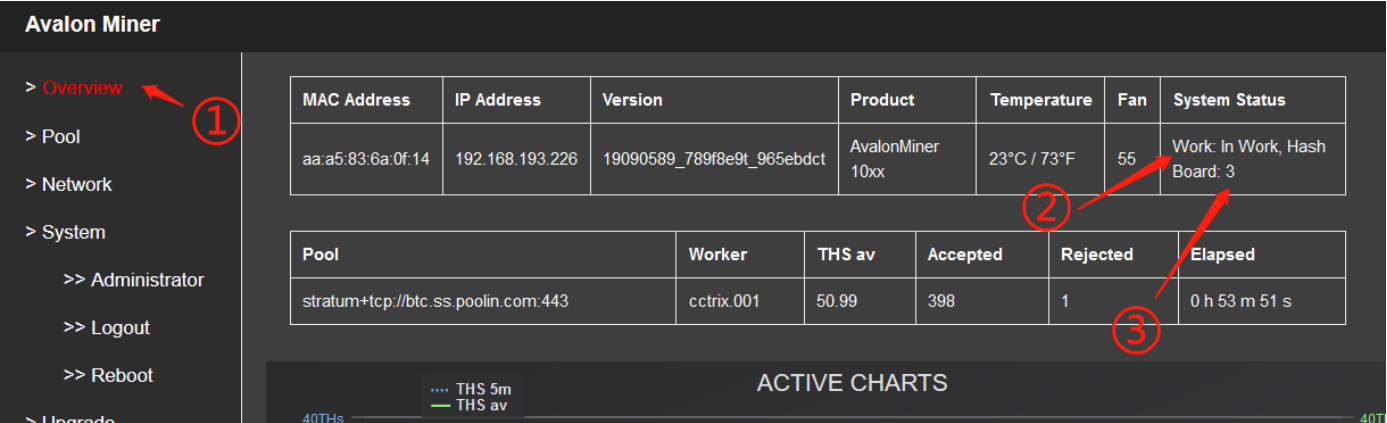The width and height of the screenshot is (1387, 423).
Task: Click the pool URL stratum+tcp://btc.ss.poolin.com:443
Action: click(435, 301)
